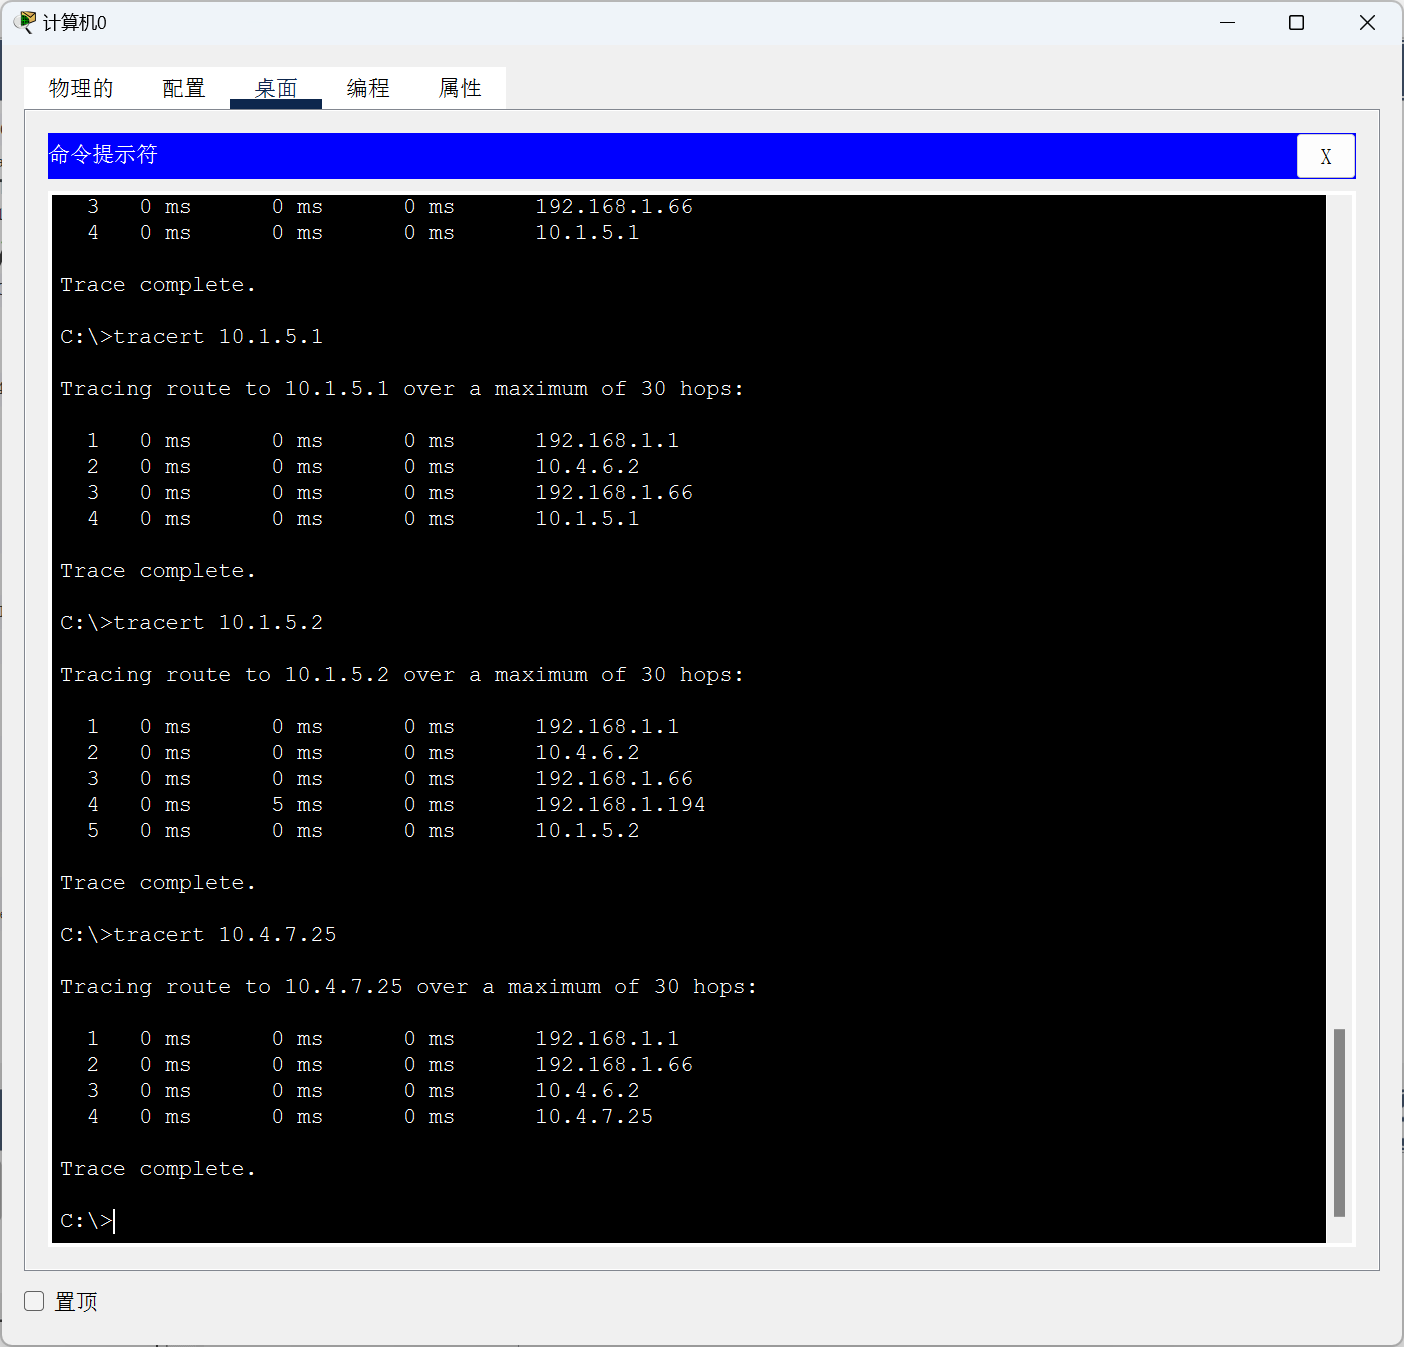
Task: Click 'Tracing route to 10.4.7.25' line
Action: (x=408, y=987)
